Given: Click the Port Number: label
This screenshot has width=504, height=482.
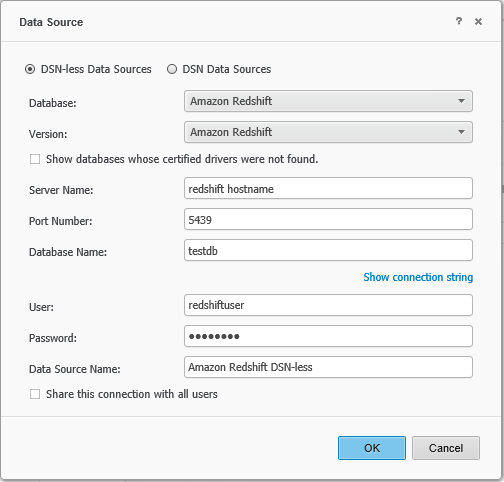Looking at the screenshot, I should 60,221.
